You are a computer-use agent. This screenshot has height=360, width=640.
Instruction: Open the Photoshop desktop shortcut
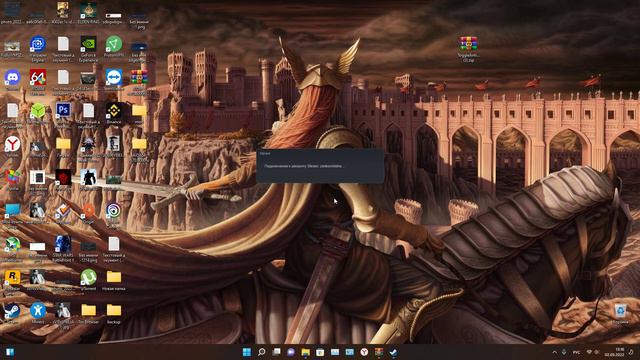coord(63,111)
